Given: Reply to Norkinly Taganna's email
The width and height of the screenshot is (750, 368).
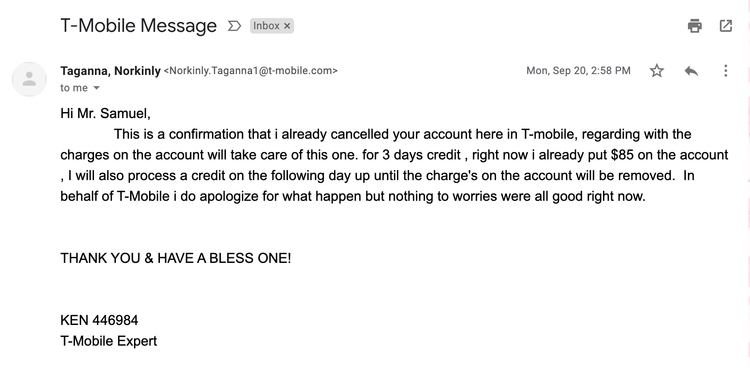Looking at the screenshot, I should click(x=691, y=71).
